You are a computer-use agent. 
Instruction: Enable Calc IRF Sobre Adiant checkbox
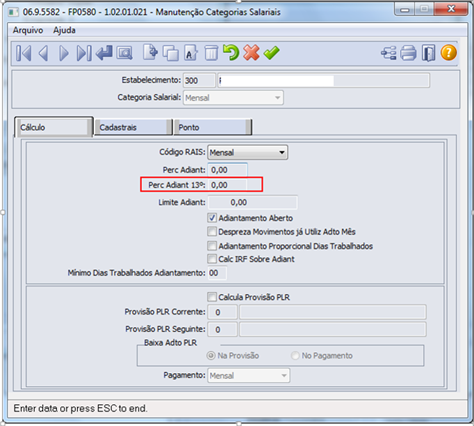[x=212, y=259]
